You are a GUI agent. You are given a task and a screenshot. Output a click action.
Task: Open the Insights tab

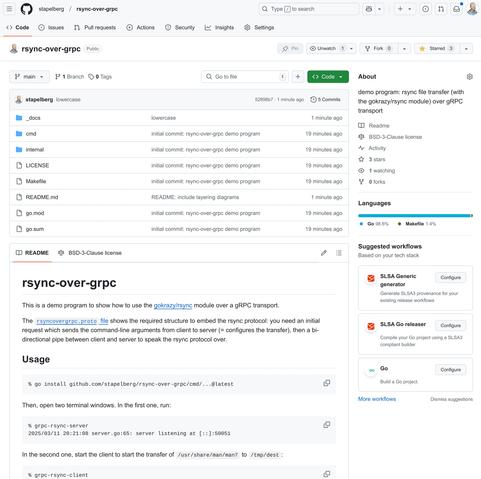coord(219,28)
